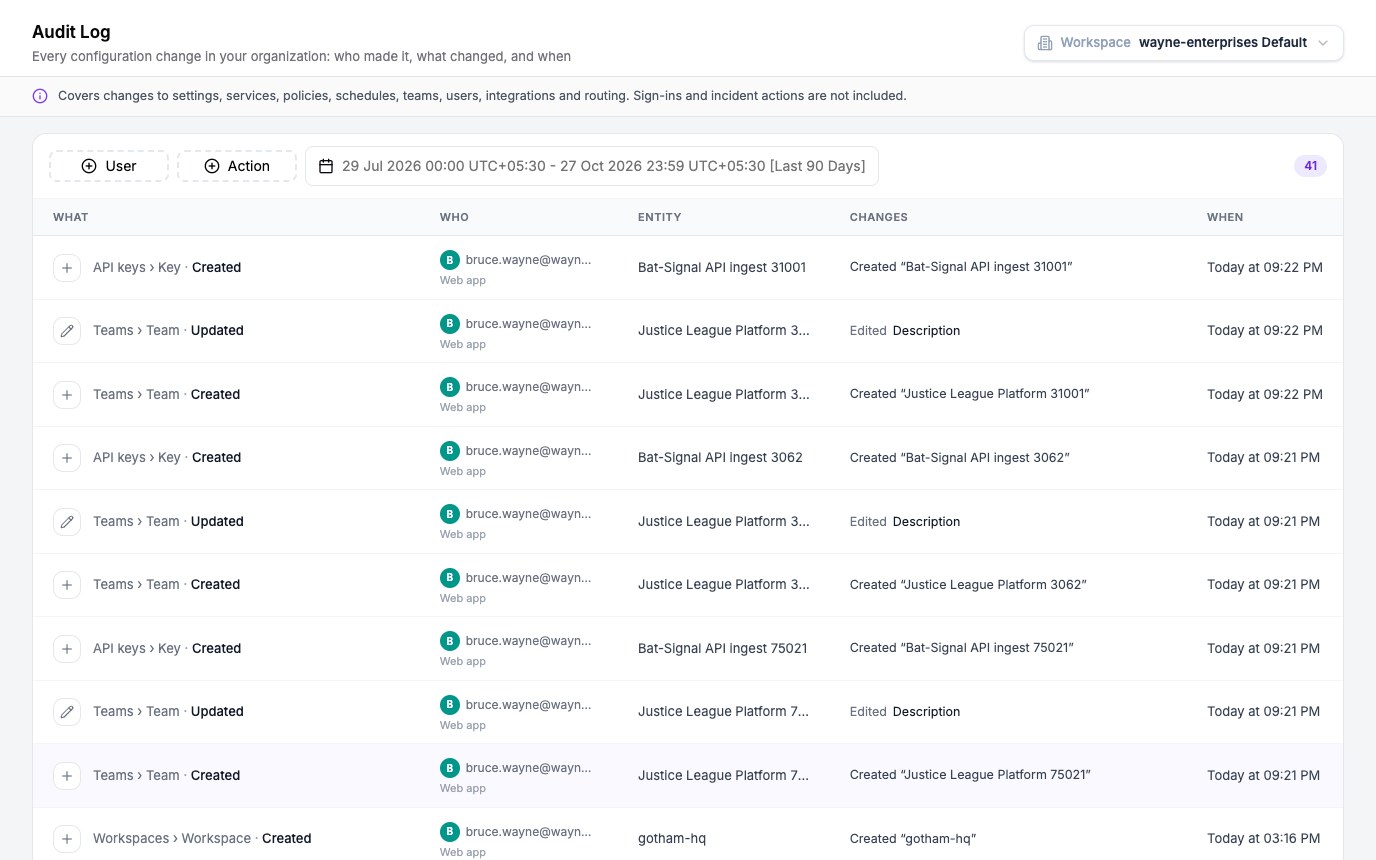Open the Last 90 Days date range picker
The image size is (1376, 860).
[592, 166]
